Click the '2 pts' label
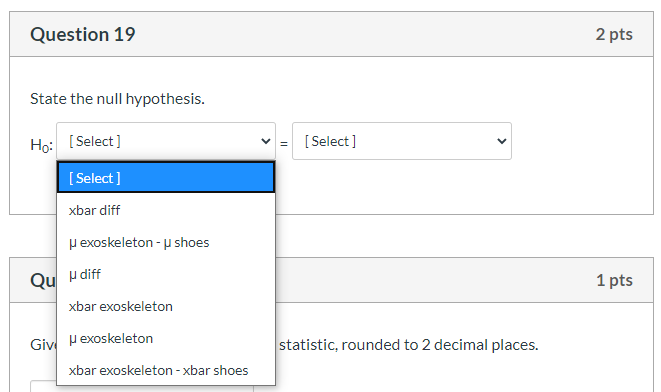The height and width of the screenshot is (392, 661). click(x=614, y=34)
